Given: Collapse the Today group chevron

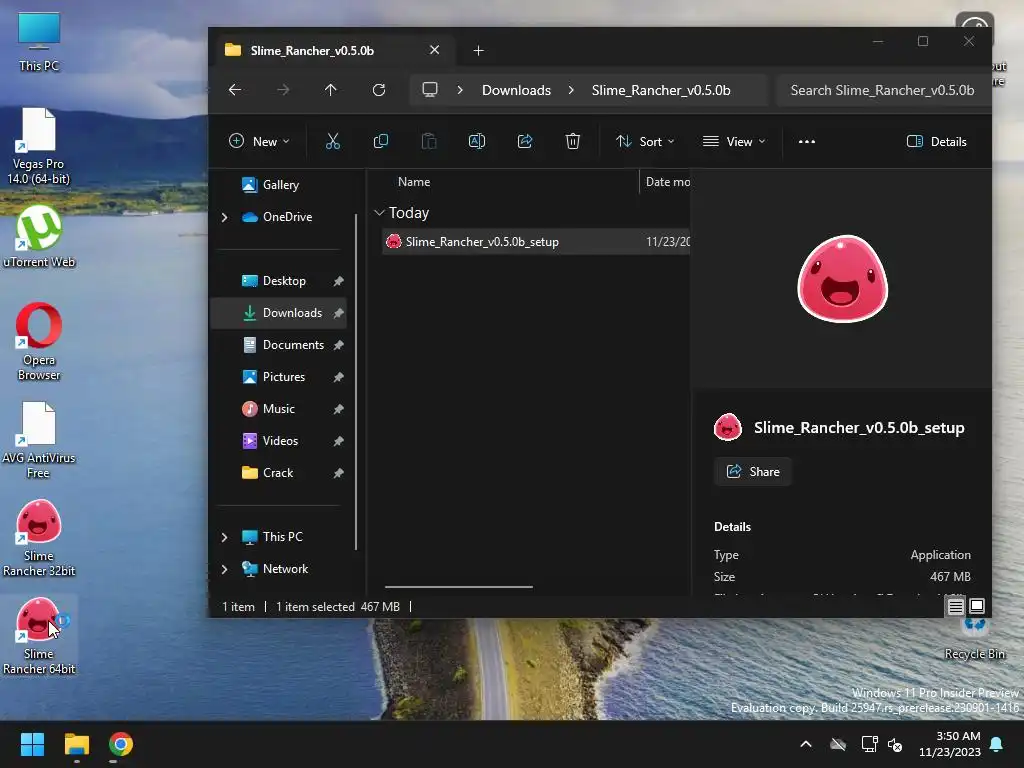Looking at the screenshot, I should point(379,213).
